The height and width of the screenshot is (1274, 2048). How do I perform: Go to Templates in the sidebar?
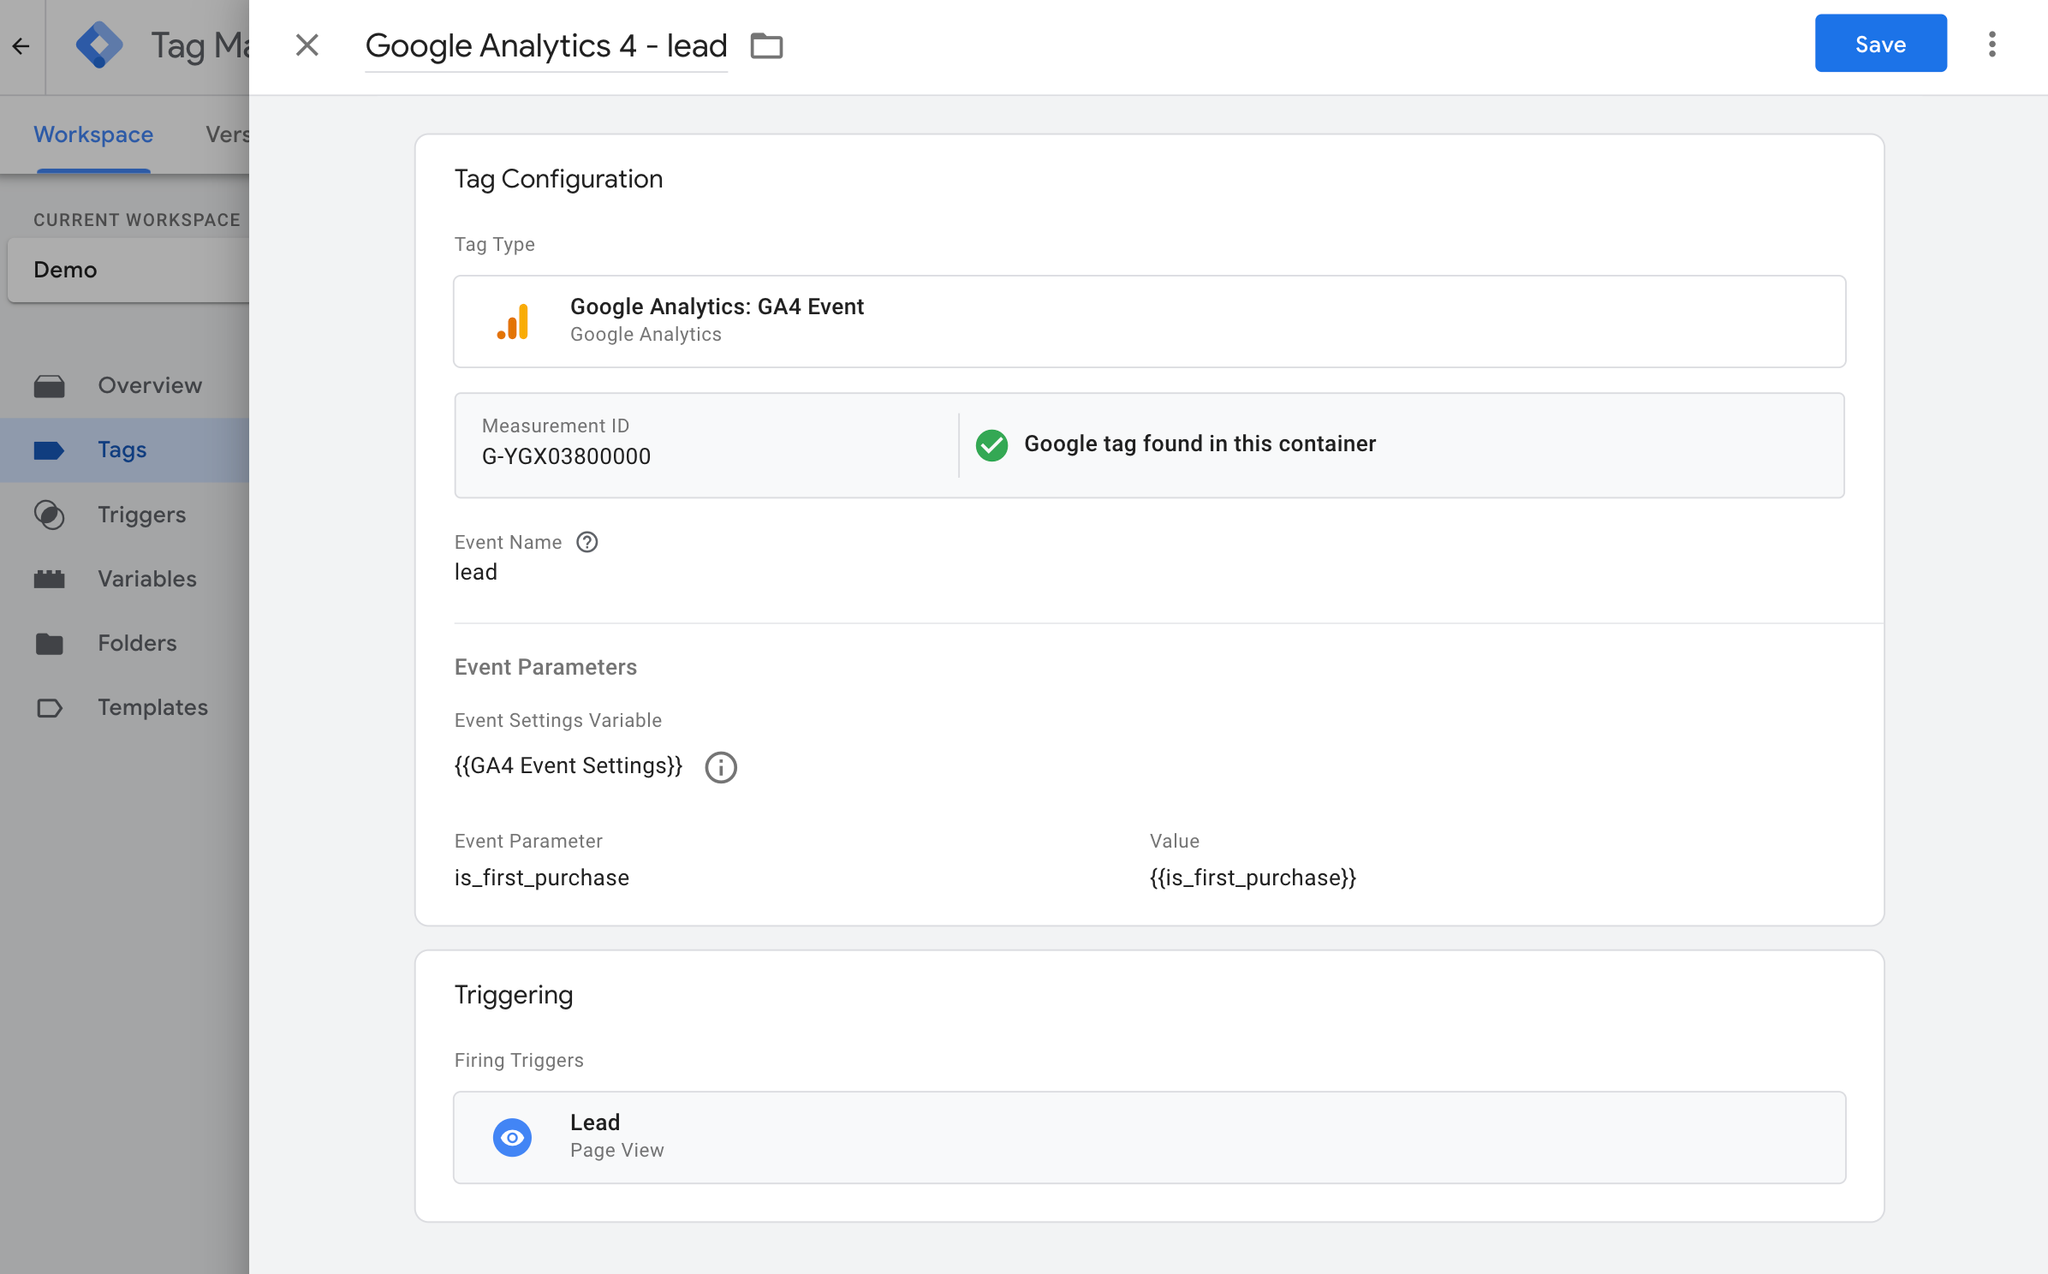152,707
